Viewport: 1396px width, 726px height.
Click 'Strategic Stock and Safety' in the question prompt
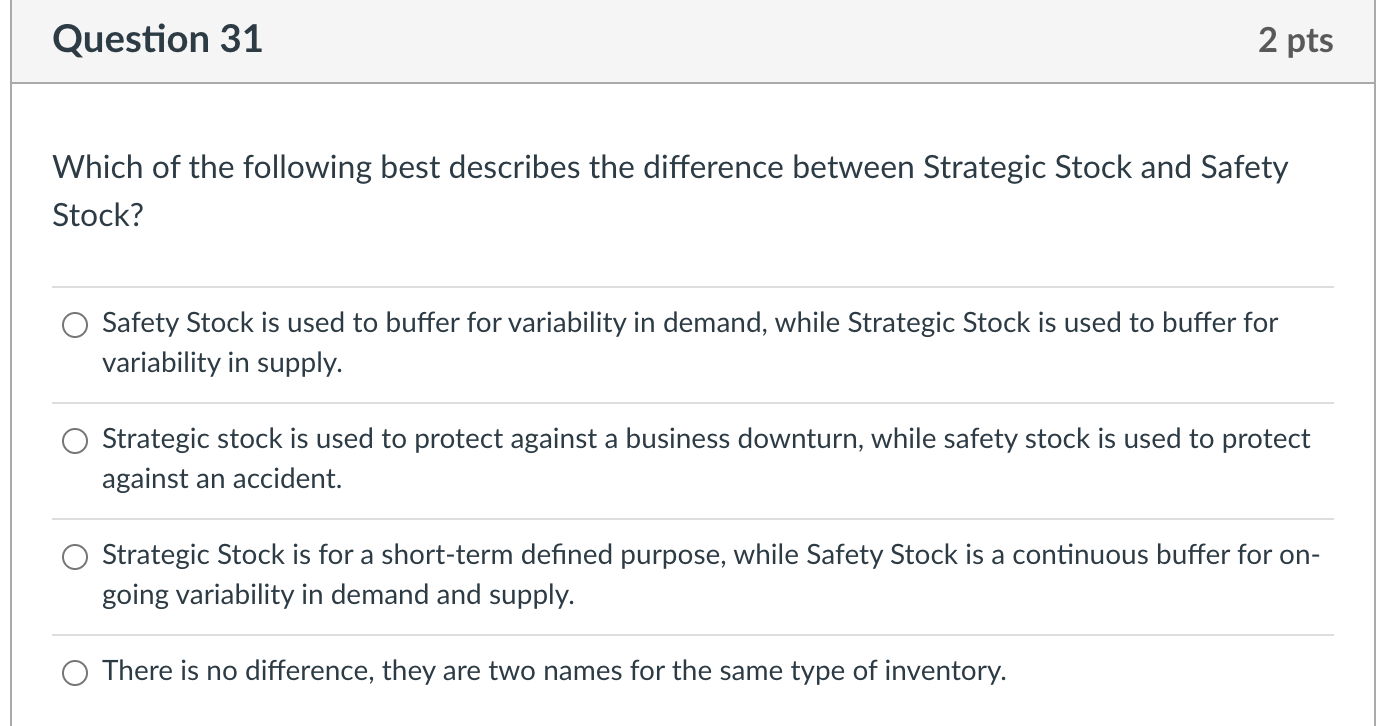(1105, 167)
